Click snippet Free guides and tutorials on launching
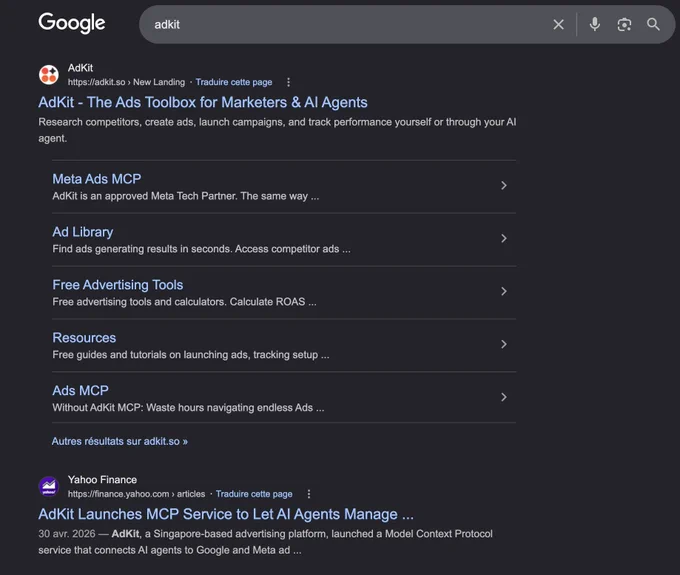Image resolution: width=680 pixels, height=575 pixels. 191,355
